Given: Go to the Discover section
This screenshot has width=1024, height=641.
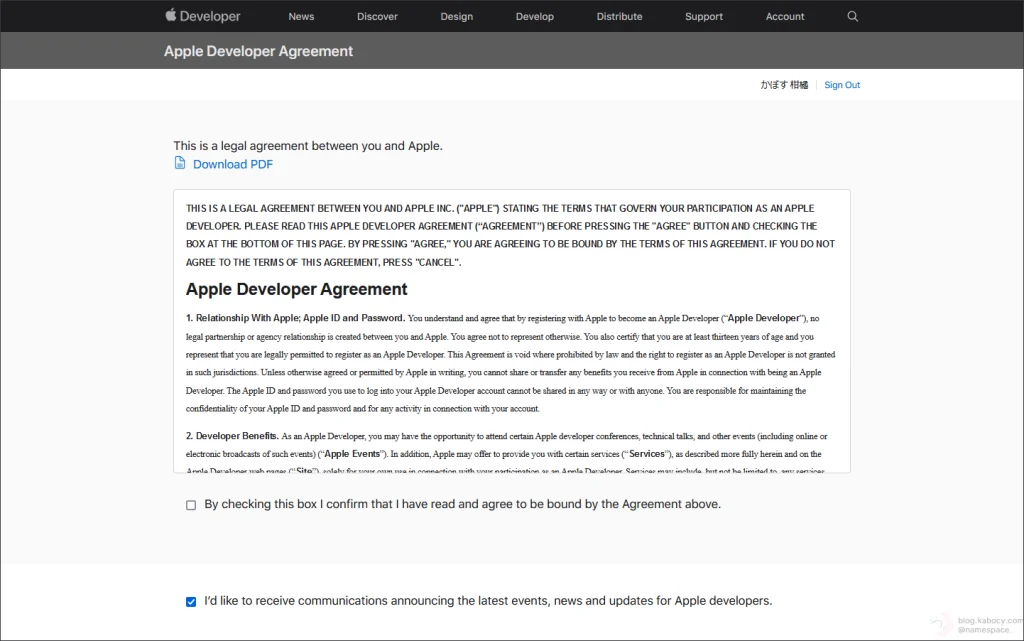Looking at the screenshot, I should pyautogui.click(x=377, y=16).
